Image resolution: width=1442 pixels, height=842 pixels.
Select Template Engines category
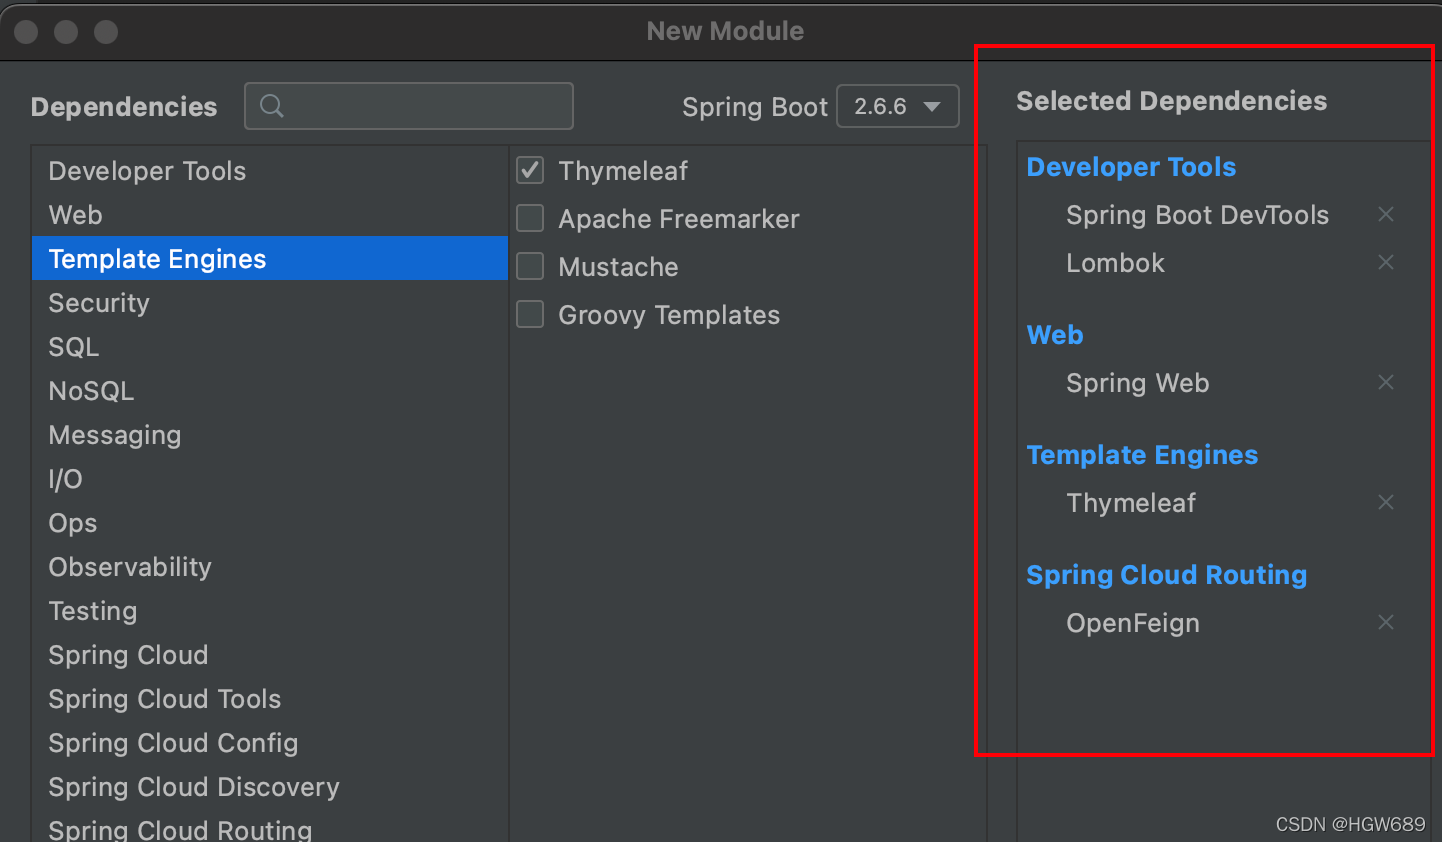[x=270, y=259]
